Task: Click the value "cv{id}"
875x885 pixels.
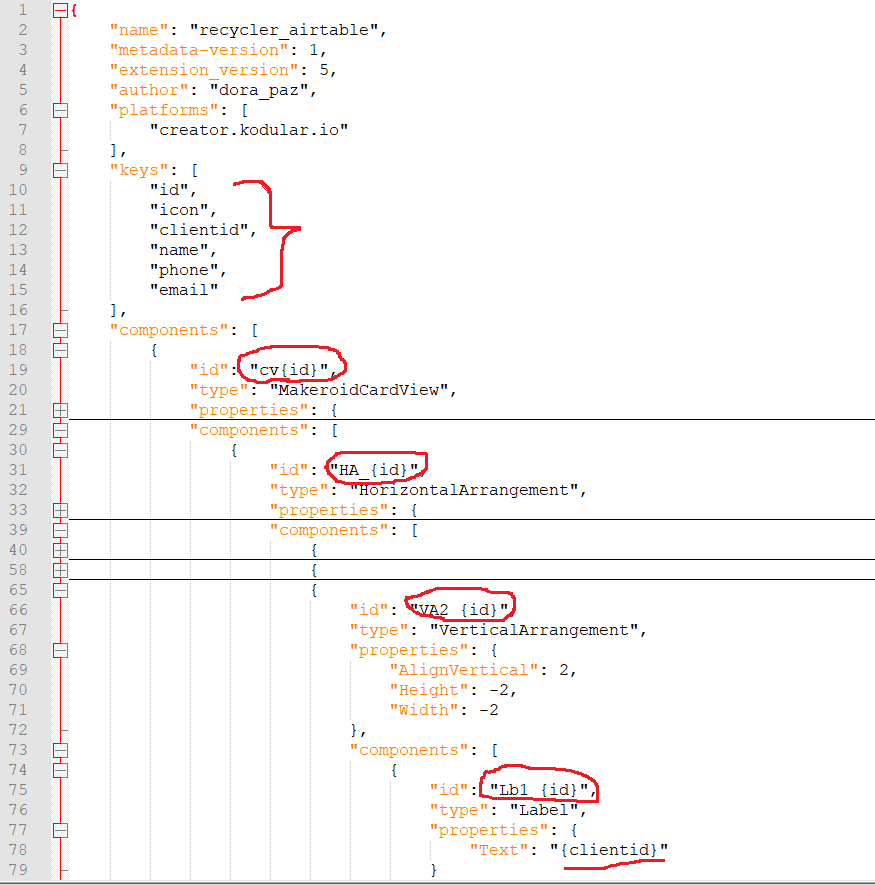Action: [288, 370]
